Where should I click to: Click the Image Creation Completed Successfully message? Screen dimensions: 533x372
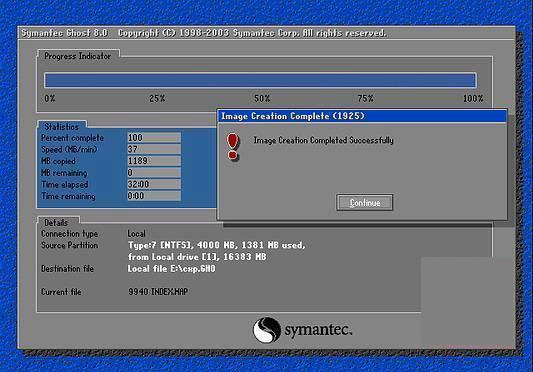click(x=324, y=140)
